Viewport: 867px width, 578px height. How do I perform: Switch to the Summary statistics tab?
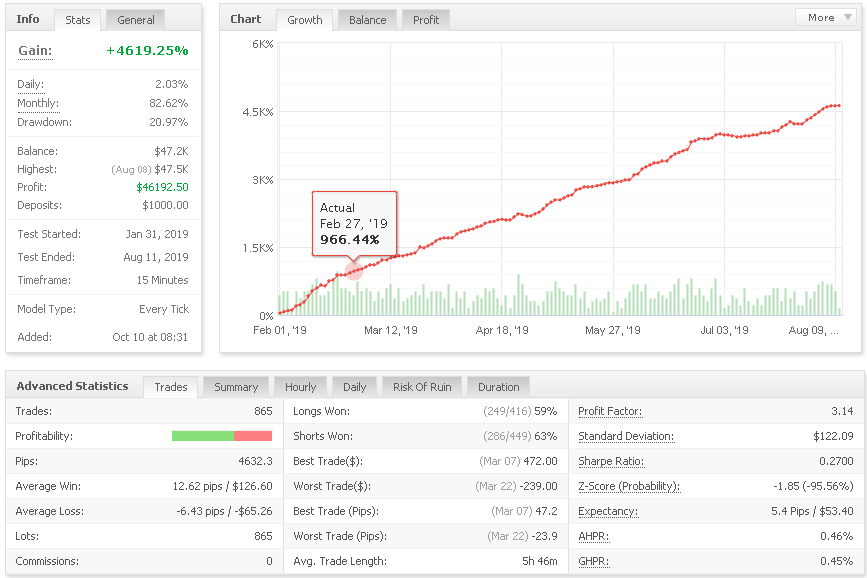(236, 387)
